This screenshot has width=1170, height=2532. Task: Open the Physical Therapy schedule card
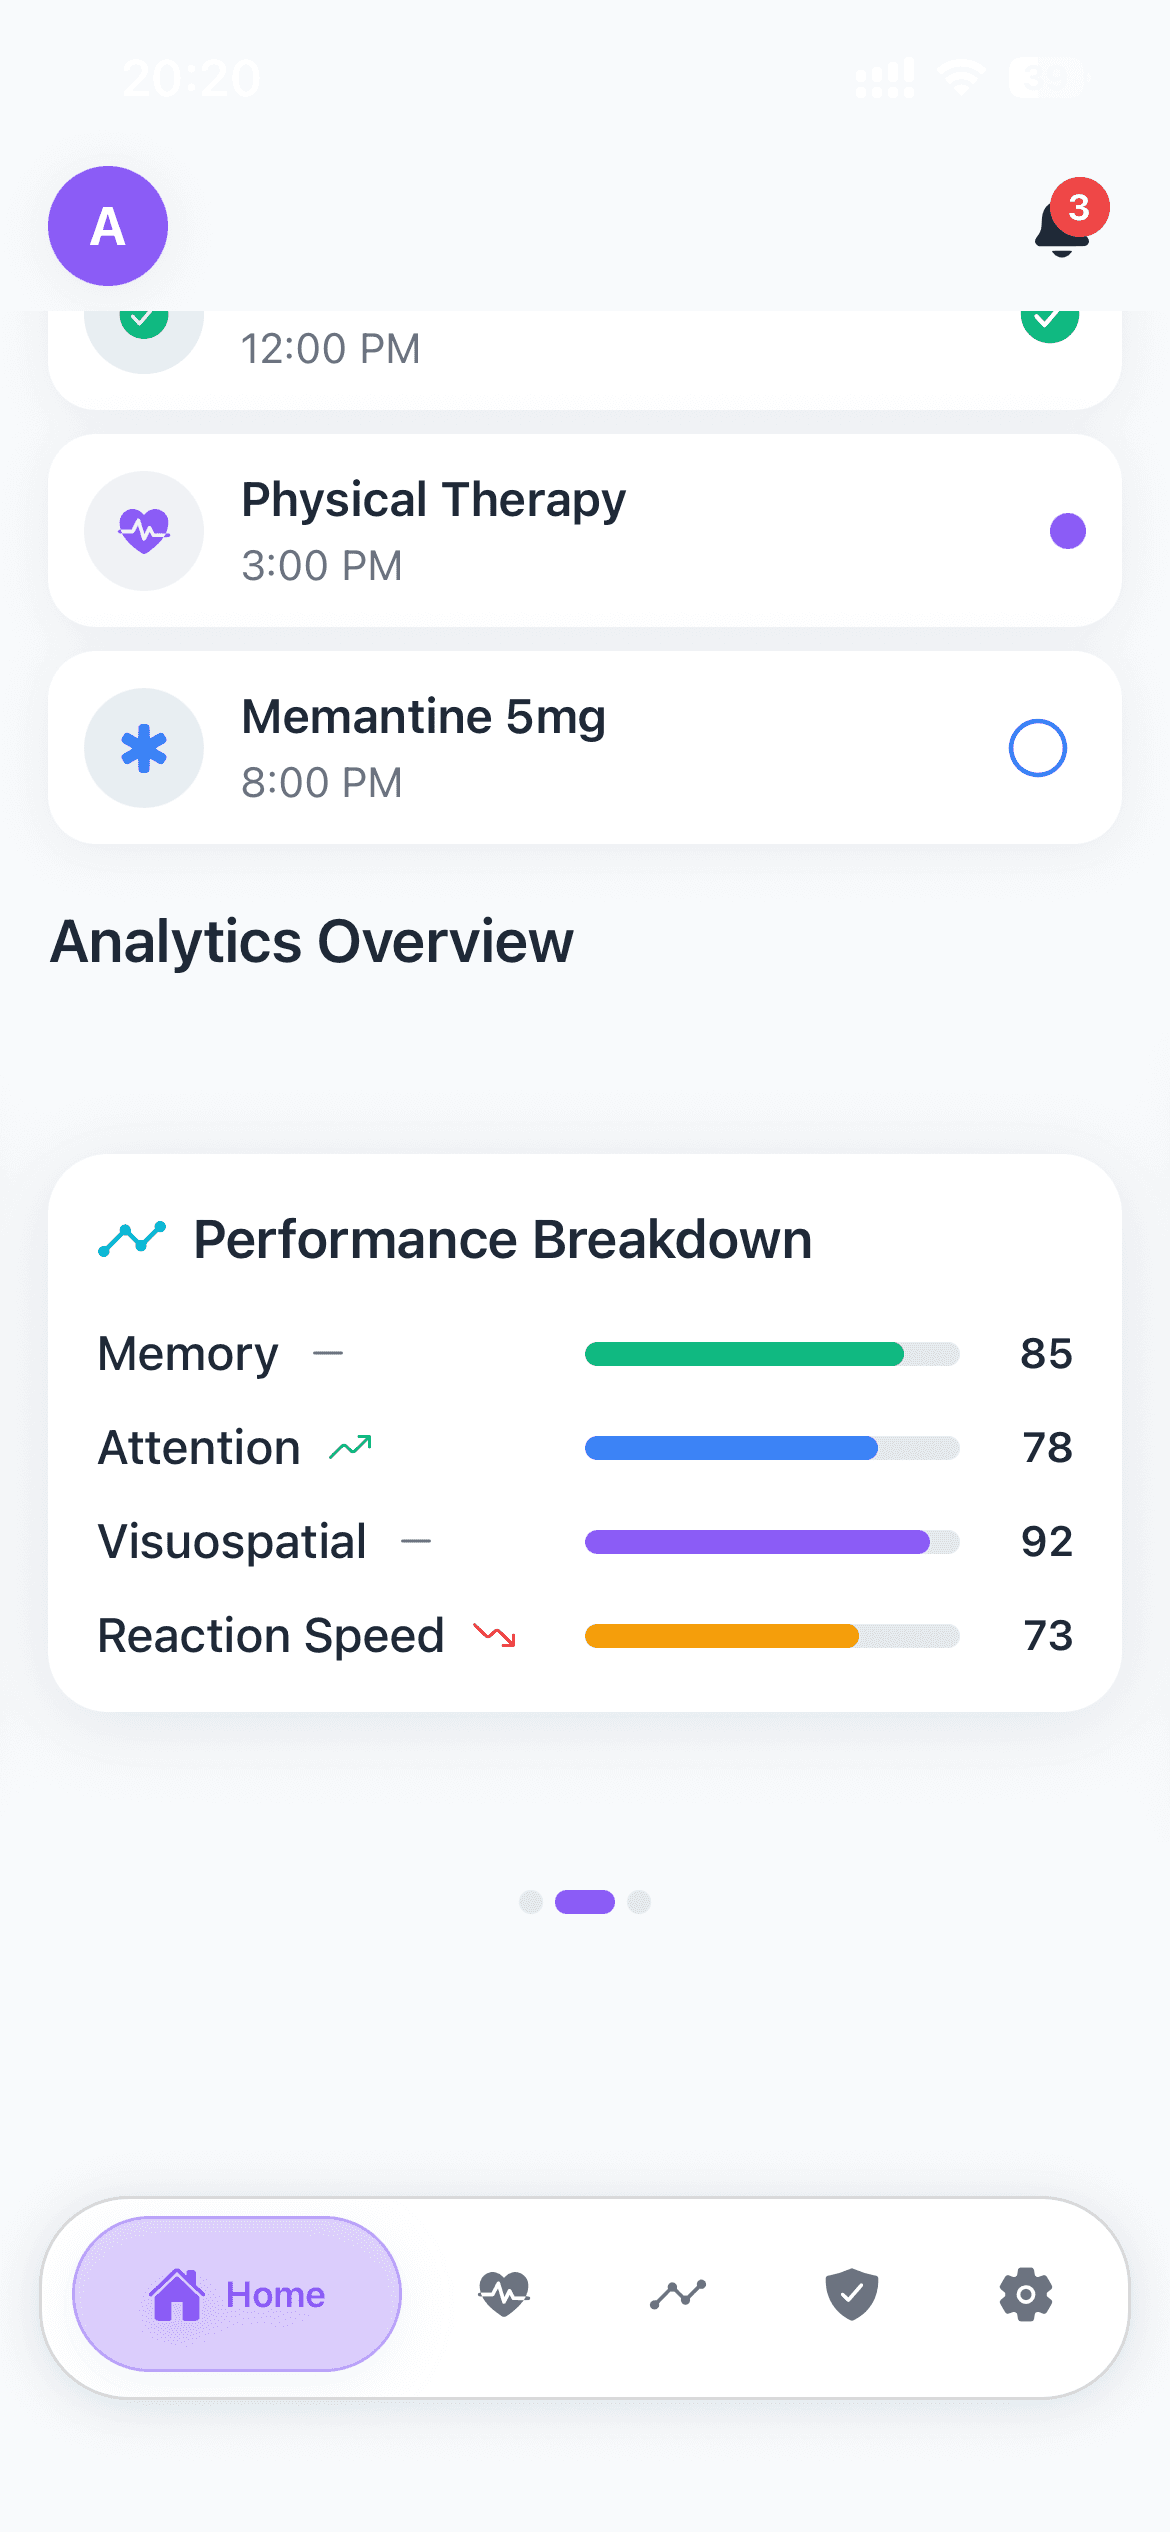pos(584,530)
